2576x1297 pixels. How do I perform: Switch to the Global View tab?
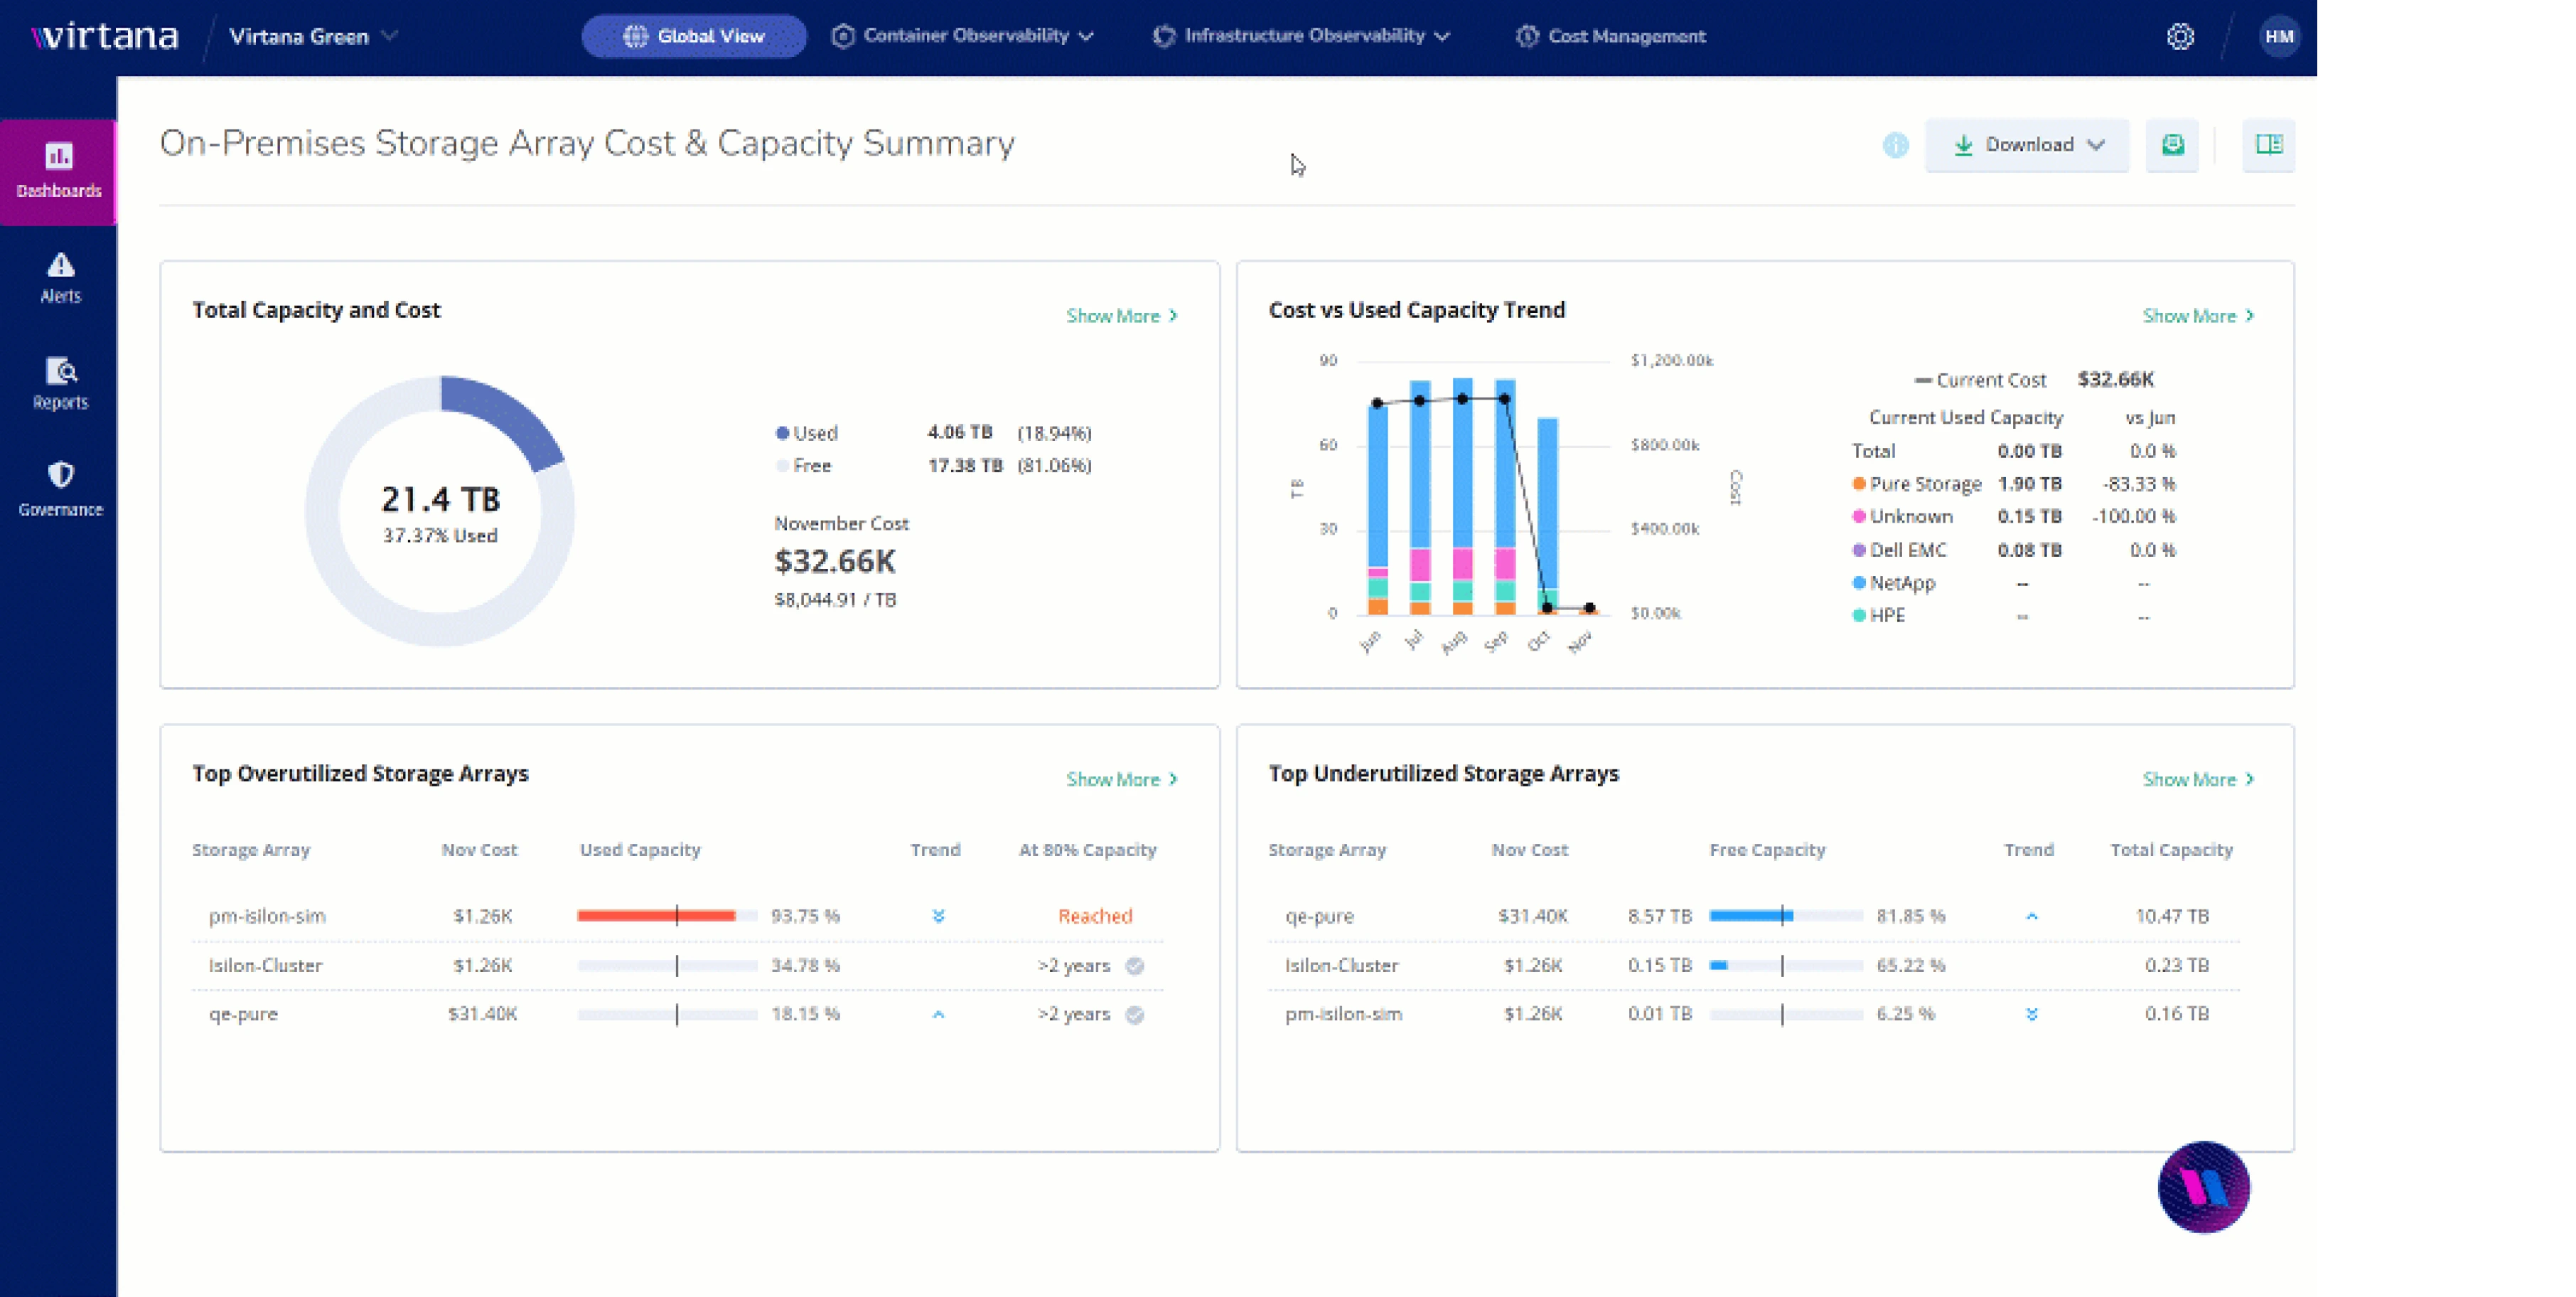point(694,36)
